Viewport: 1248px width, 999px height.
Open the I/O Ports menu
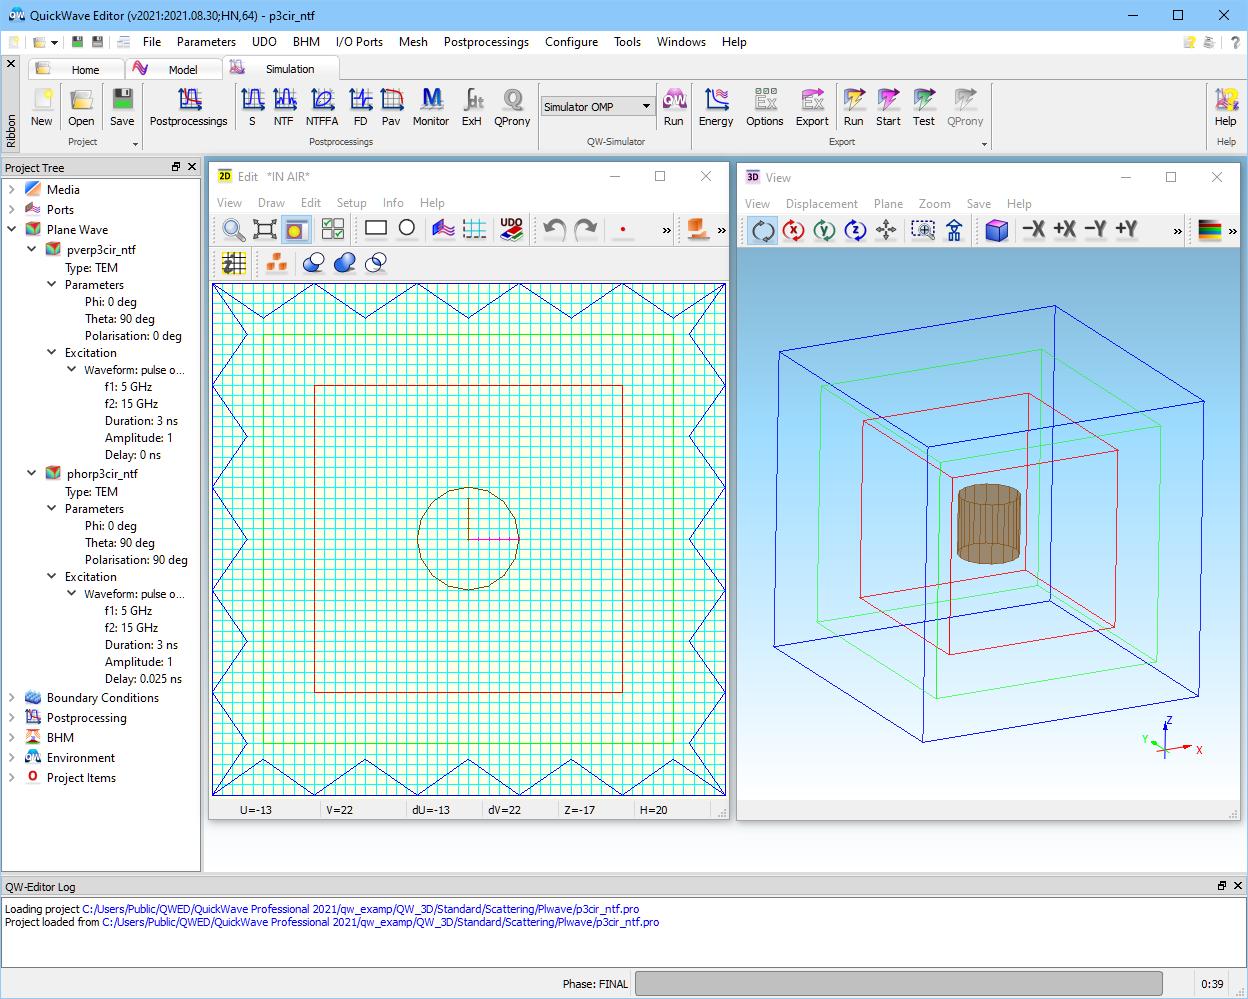[359, 42]
